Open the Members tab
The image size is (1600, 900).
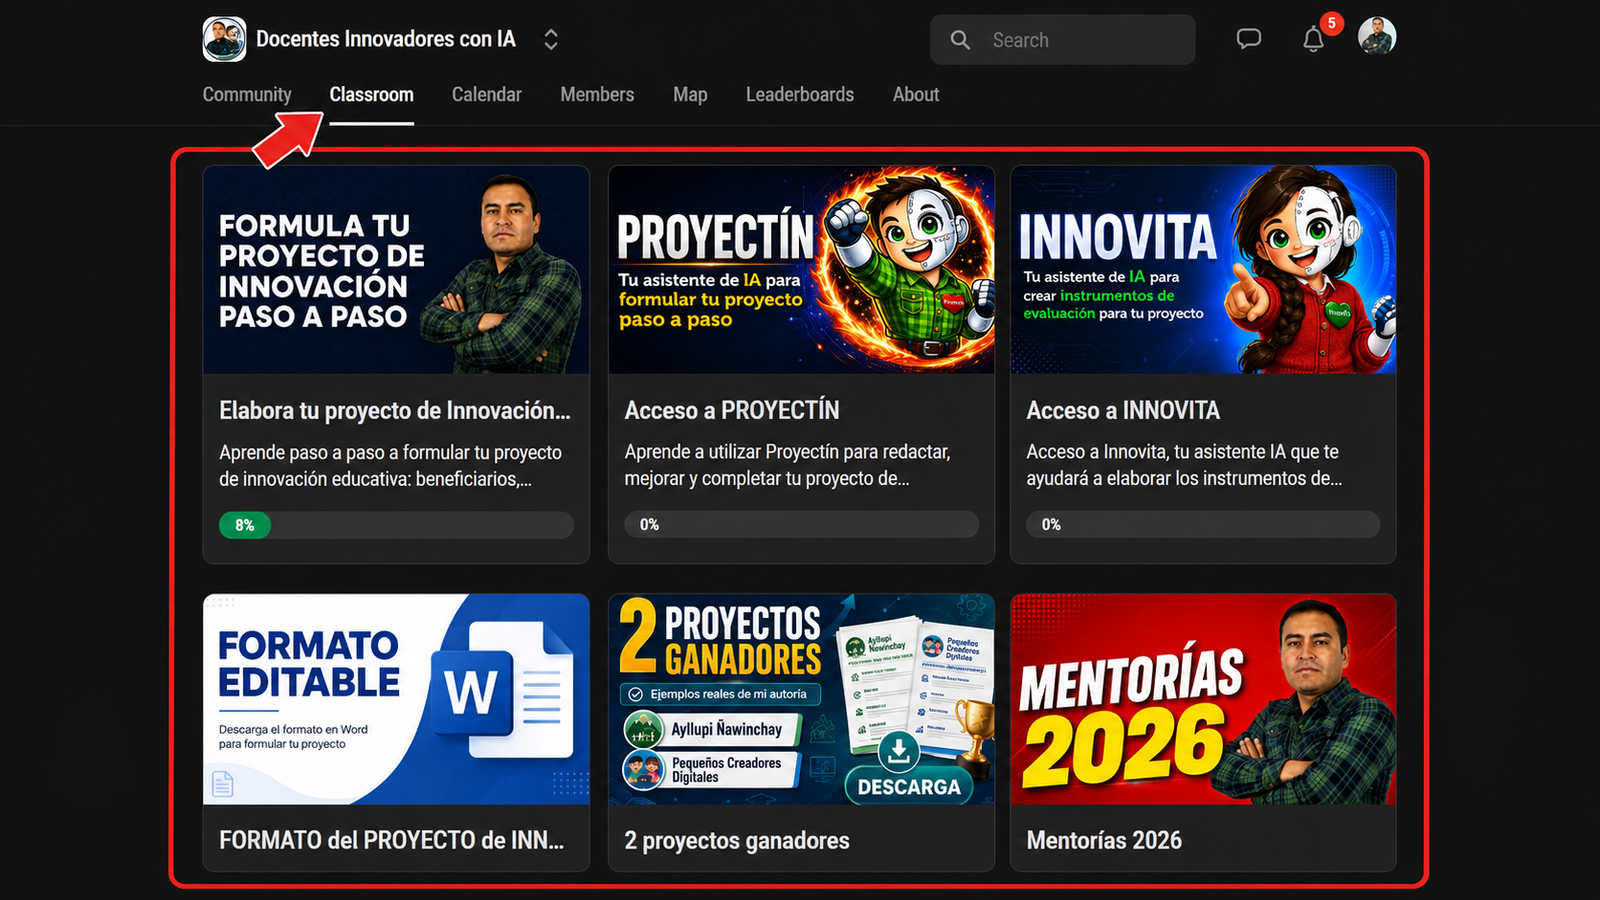click(597, 94)
